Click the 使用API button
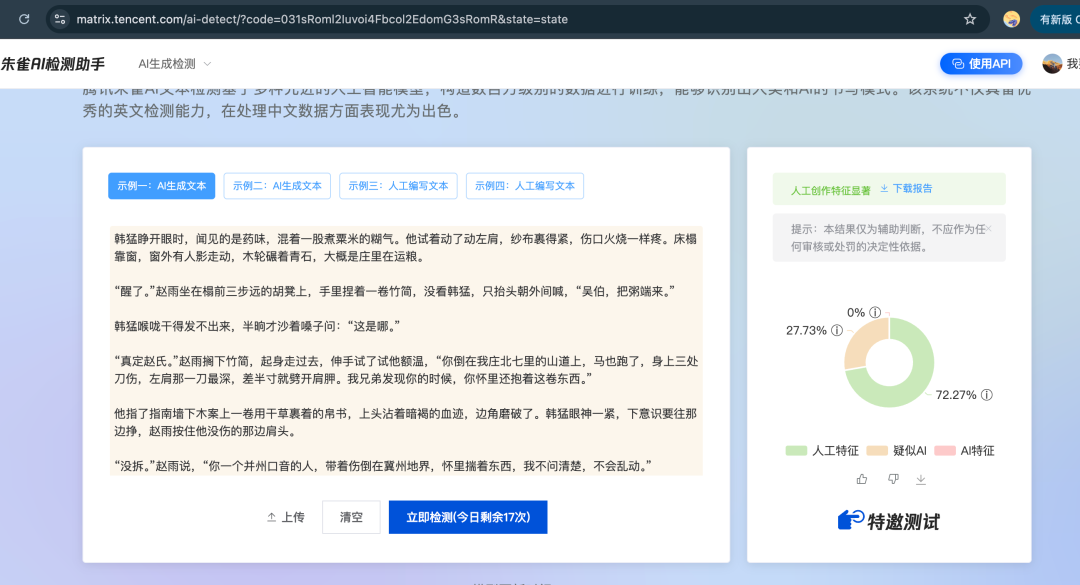This screenshot has width=1080, height=585. (981, 64)
